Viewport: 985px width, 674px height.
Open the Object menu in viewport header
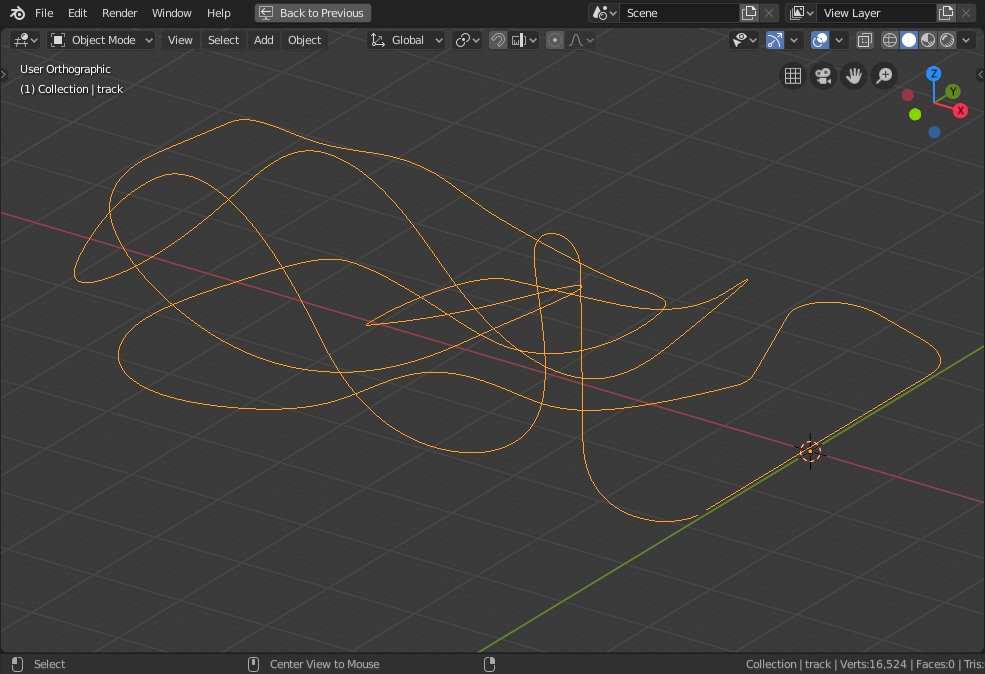point(304,40)
